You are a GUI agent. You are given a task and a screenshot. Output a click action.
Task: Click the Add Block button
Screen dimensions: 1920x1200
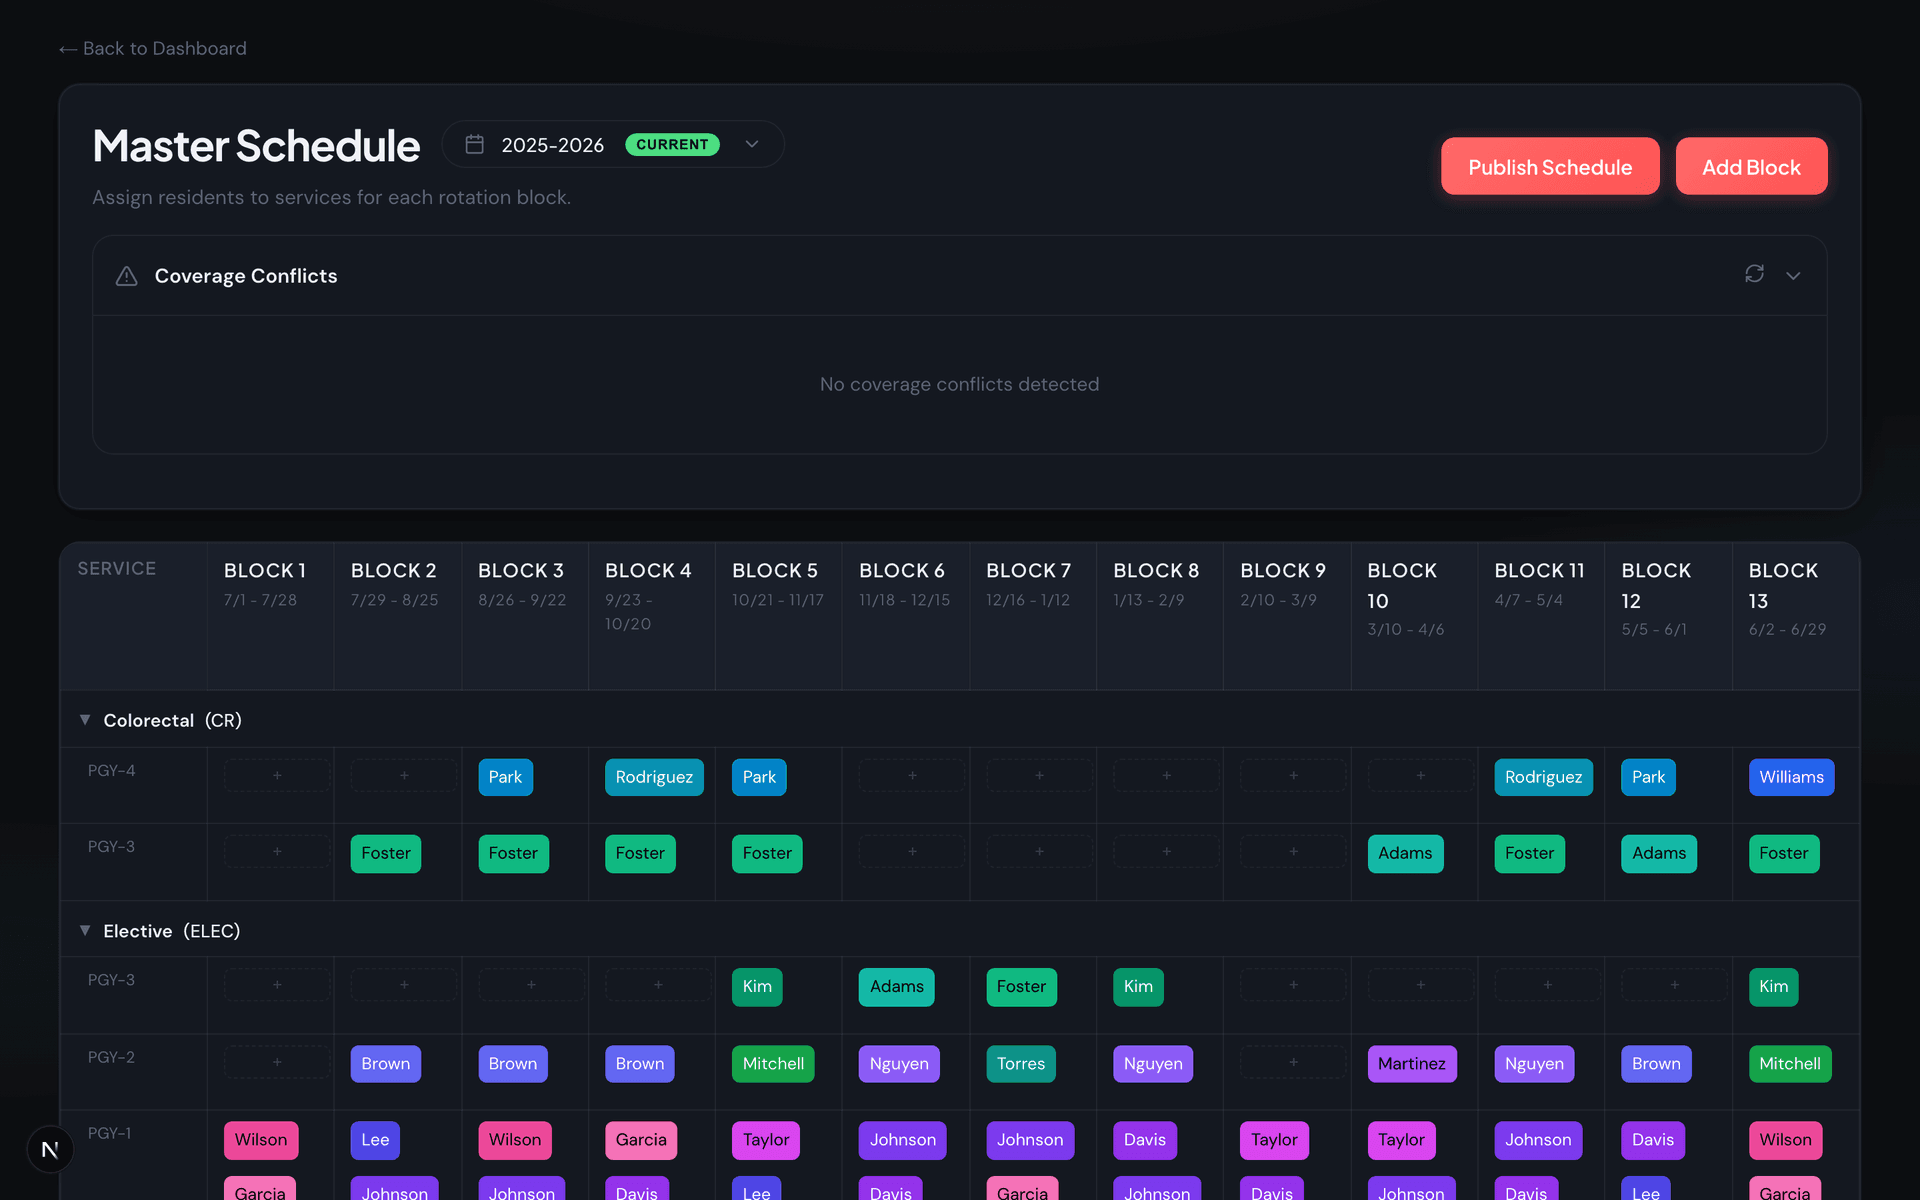pyautogui.click(x=1751, y=166)
